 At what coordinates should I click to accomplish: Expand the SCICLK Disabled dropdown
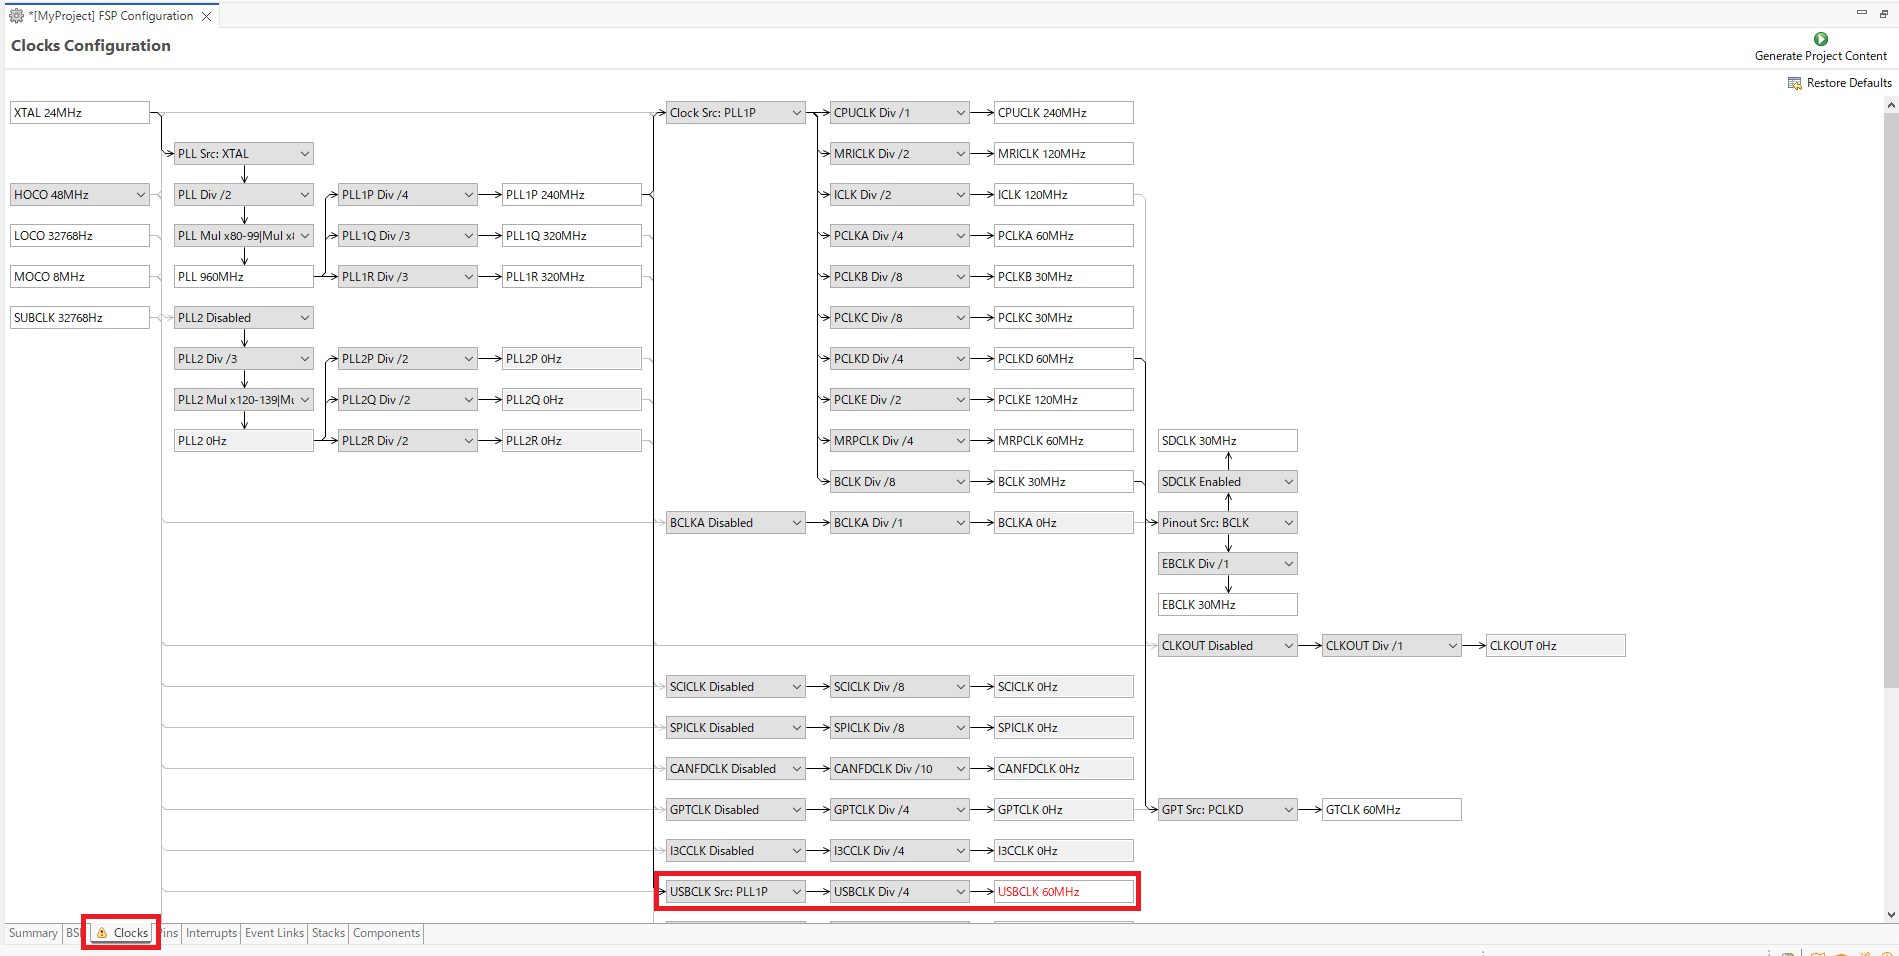coord(736,687)
